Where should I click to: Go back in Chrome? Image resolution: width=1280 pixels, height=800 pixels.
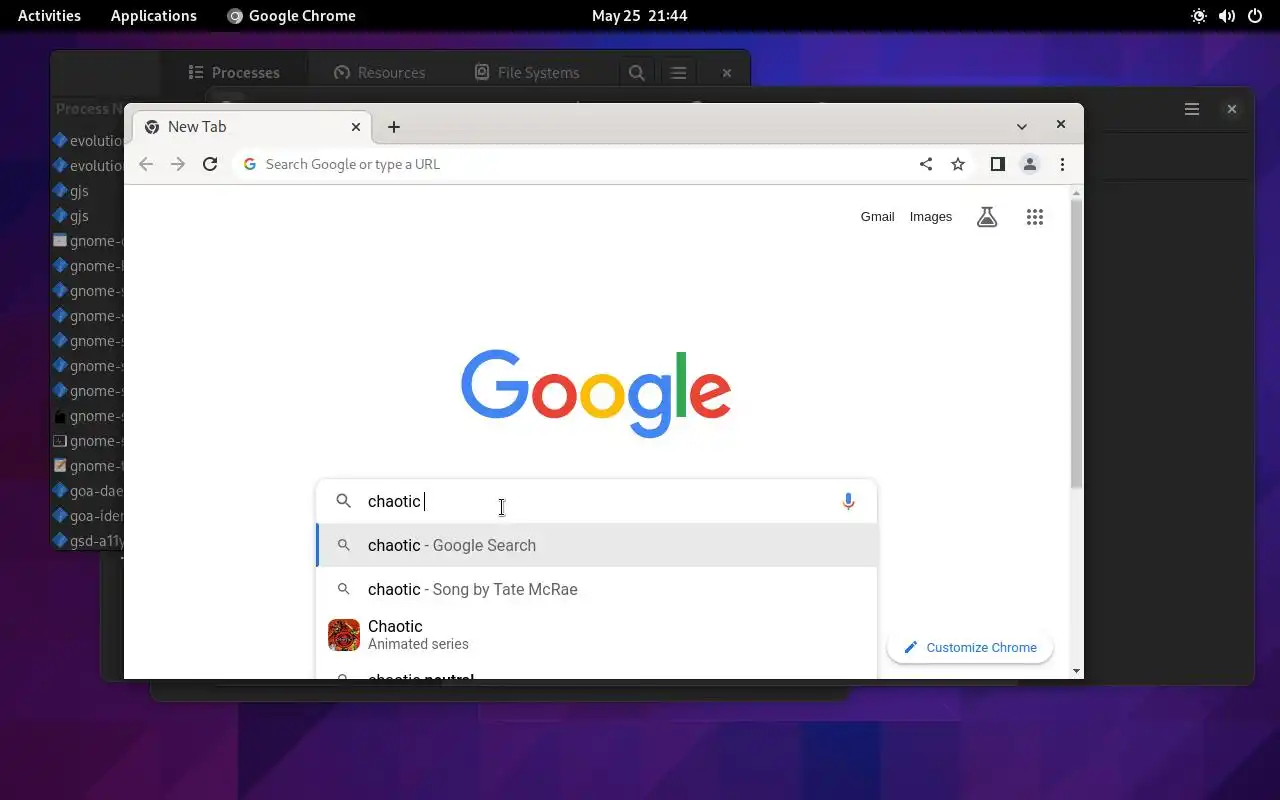[146, 164]
